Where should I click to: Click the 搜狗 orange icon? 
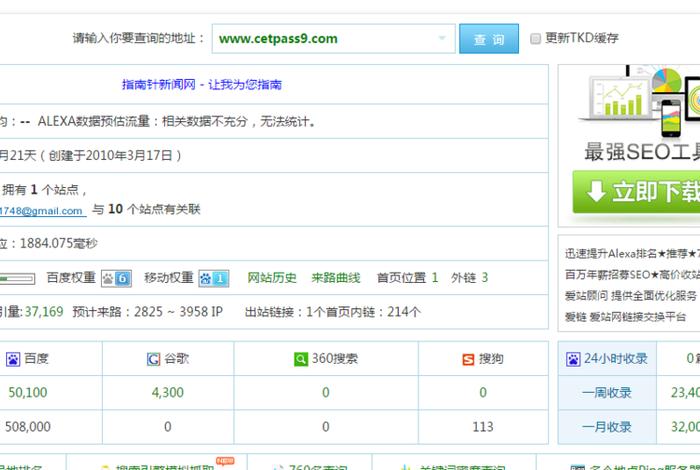pyautogui.click(x=468, y=358)
